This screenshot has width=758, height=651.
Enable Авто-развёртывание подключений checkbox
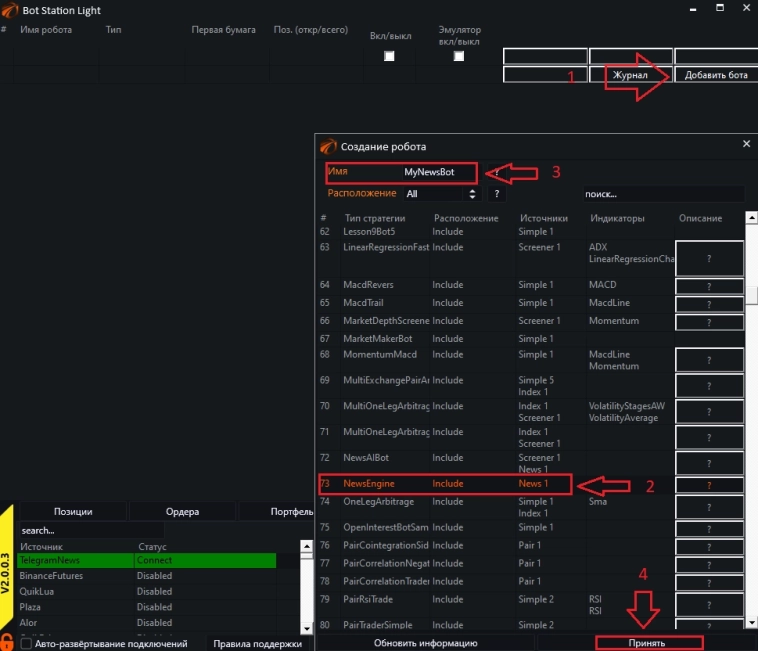(x=26, y=644)
